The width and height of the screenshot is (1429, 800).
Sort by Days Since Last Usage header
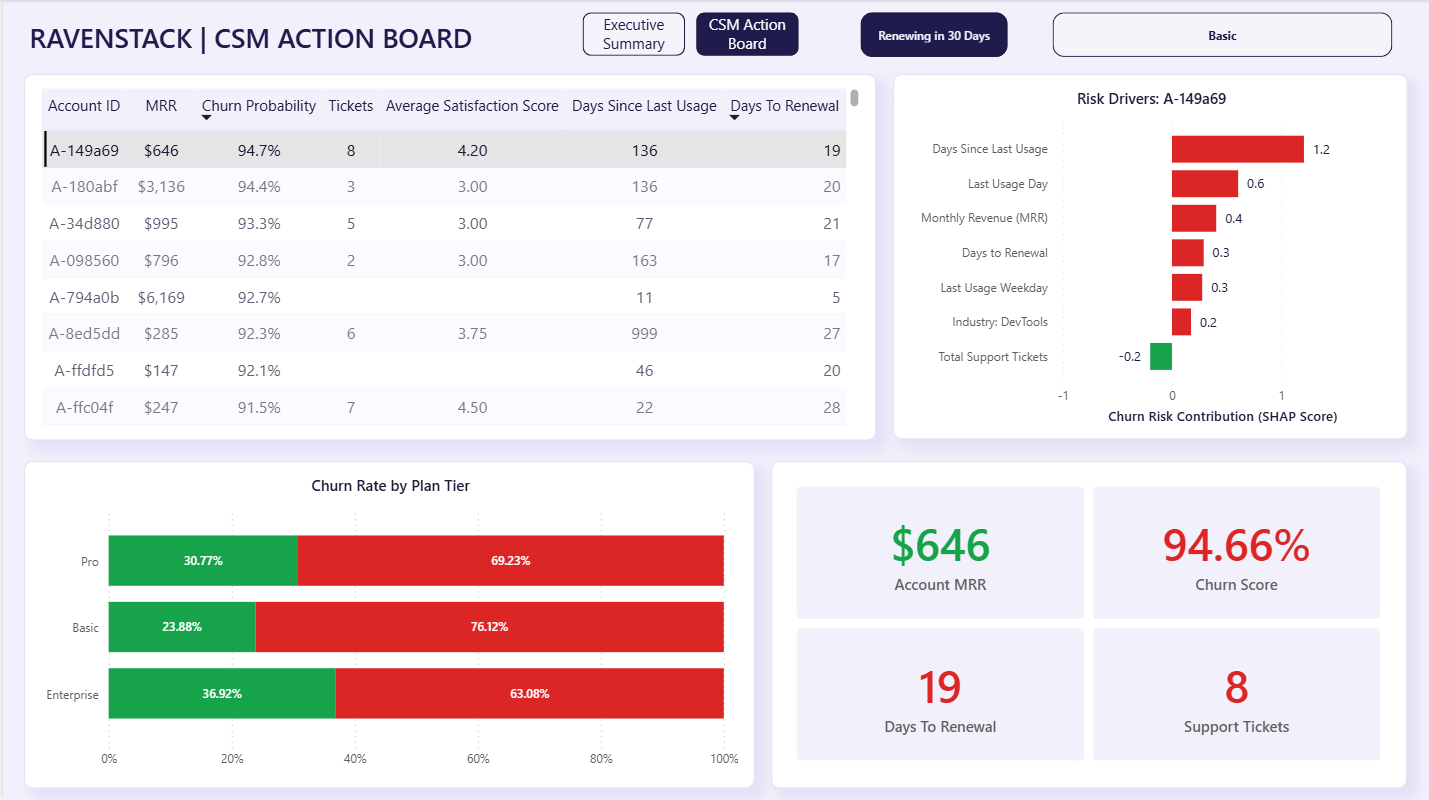point(644,106)
